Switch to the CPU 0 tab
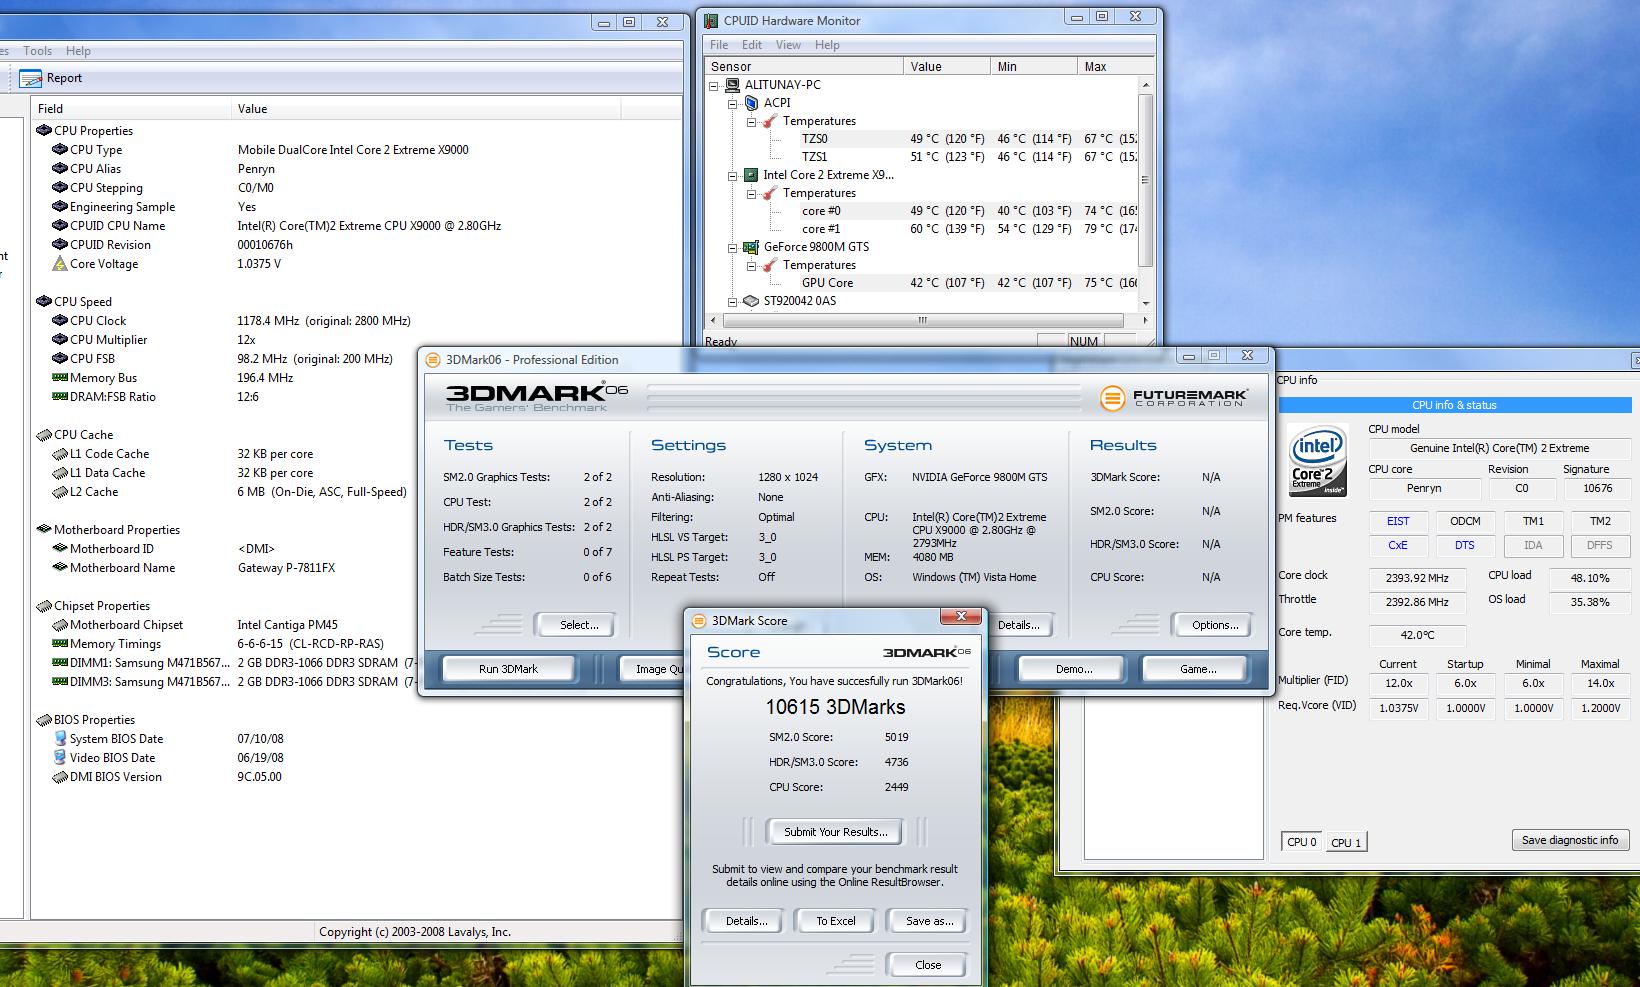This screenshot has height=987, width=1640. coord(1302,842)
